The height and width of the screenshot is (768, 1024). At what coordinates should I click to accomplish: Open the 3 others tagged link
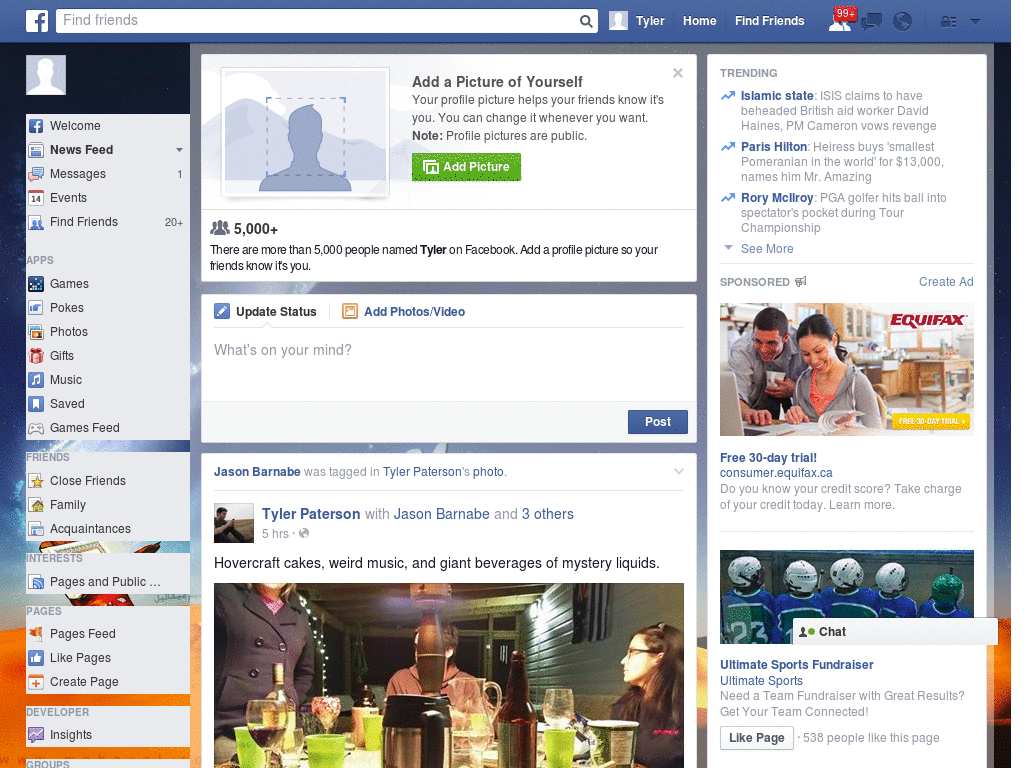pyautogui.click(x=547, y=514)
